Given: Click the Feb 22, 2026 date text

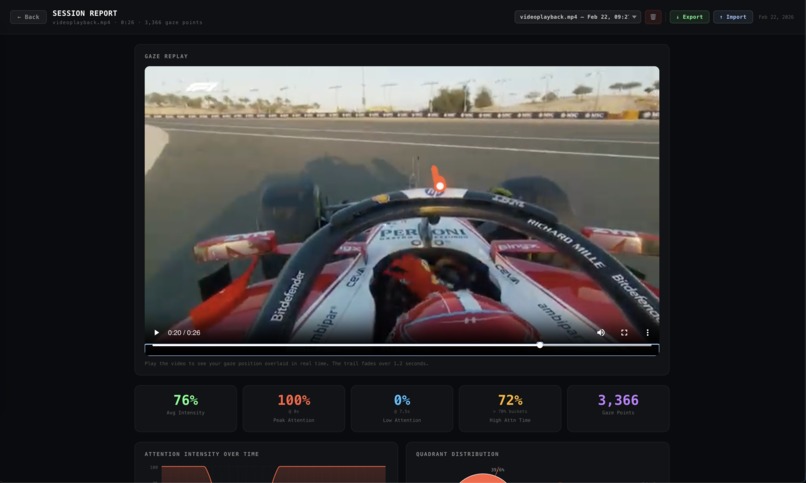Looking at the screenshot, I should pyautogui.click(x=776, y=17).
